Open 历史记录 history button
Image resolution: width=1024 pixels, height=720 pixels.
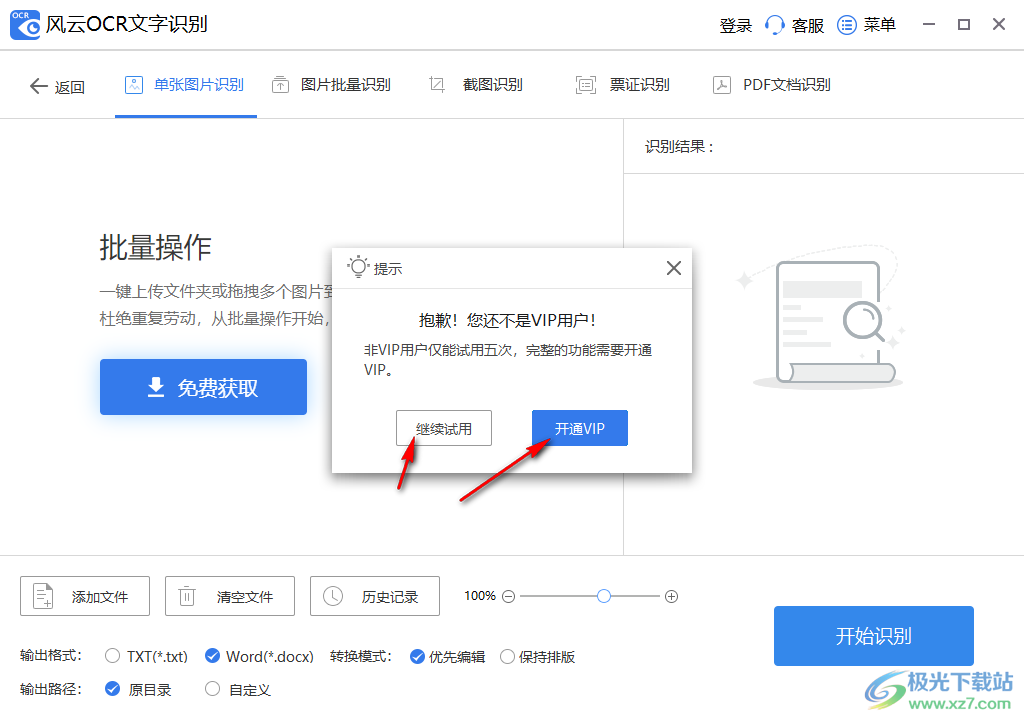point(375,596)
